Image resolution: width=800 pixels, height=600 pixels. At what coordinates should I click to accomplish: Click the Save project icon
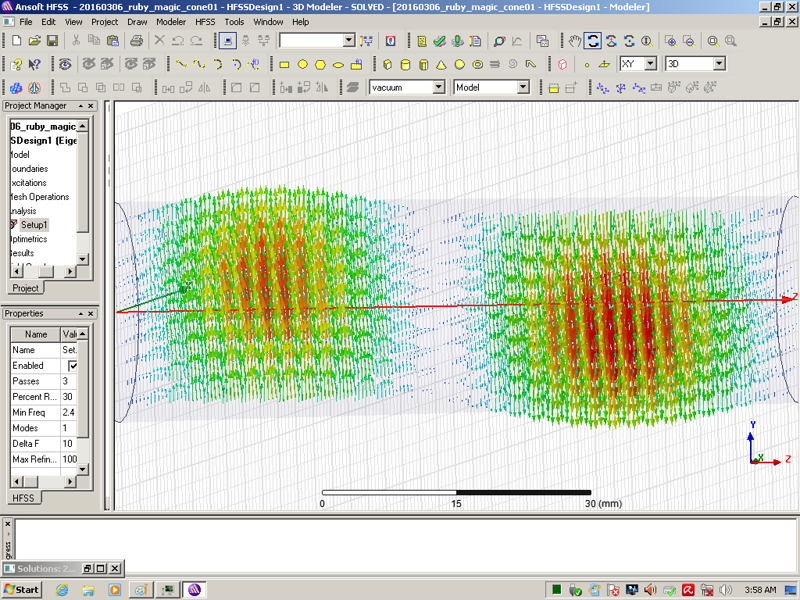[x=52, y=41]
